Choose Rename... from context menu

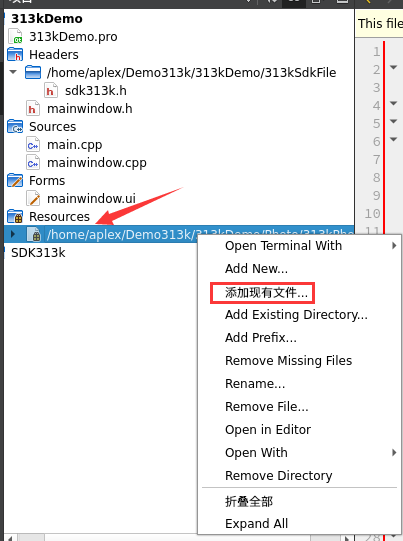point(299,384)
